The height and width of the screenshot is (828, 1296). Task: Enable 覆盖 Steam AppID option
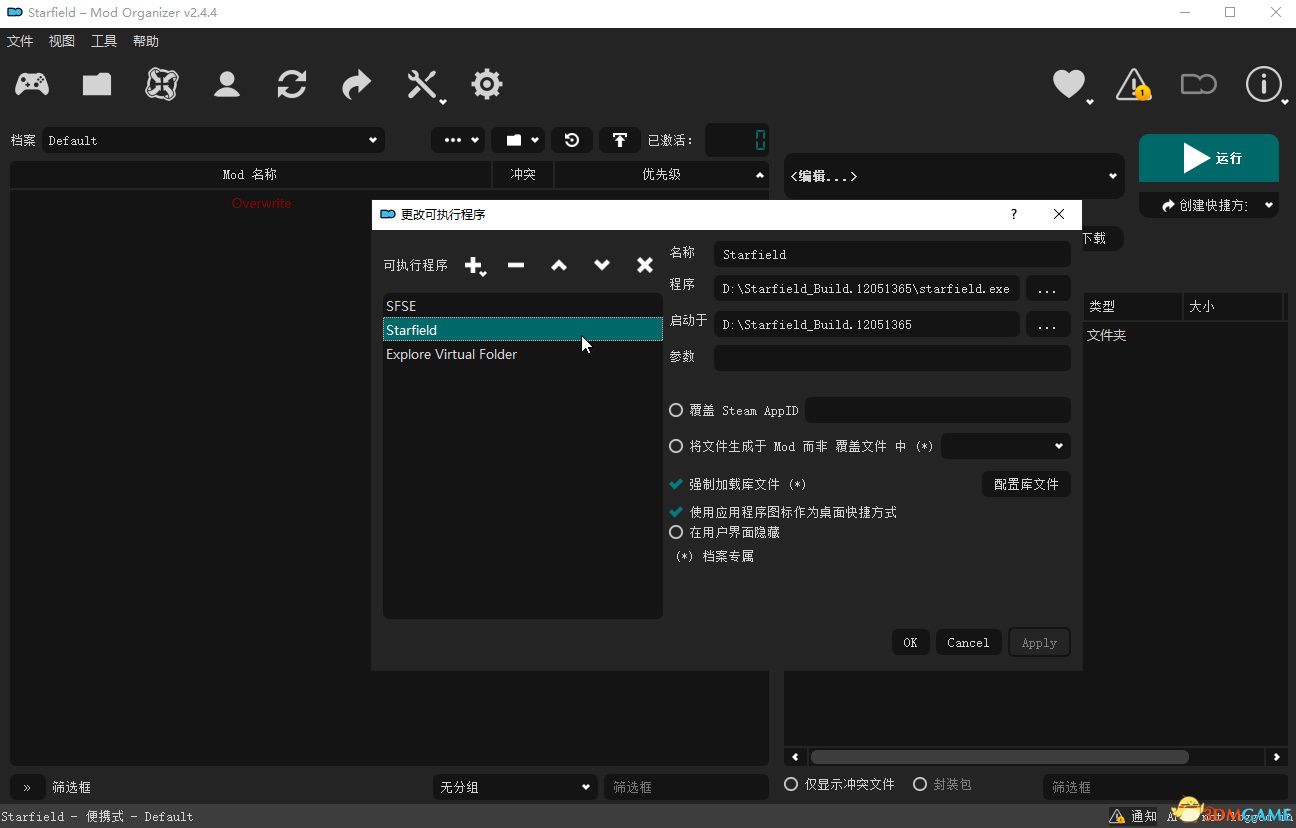tap(677, 411)
